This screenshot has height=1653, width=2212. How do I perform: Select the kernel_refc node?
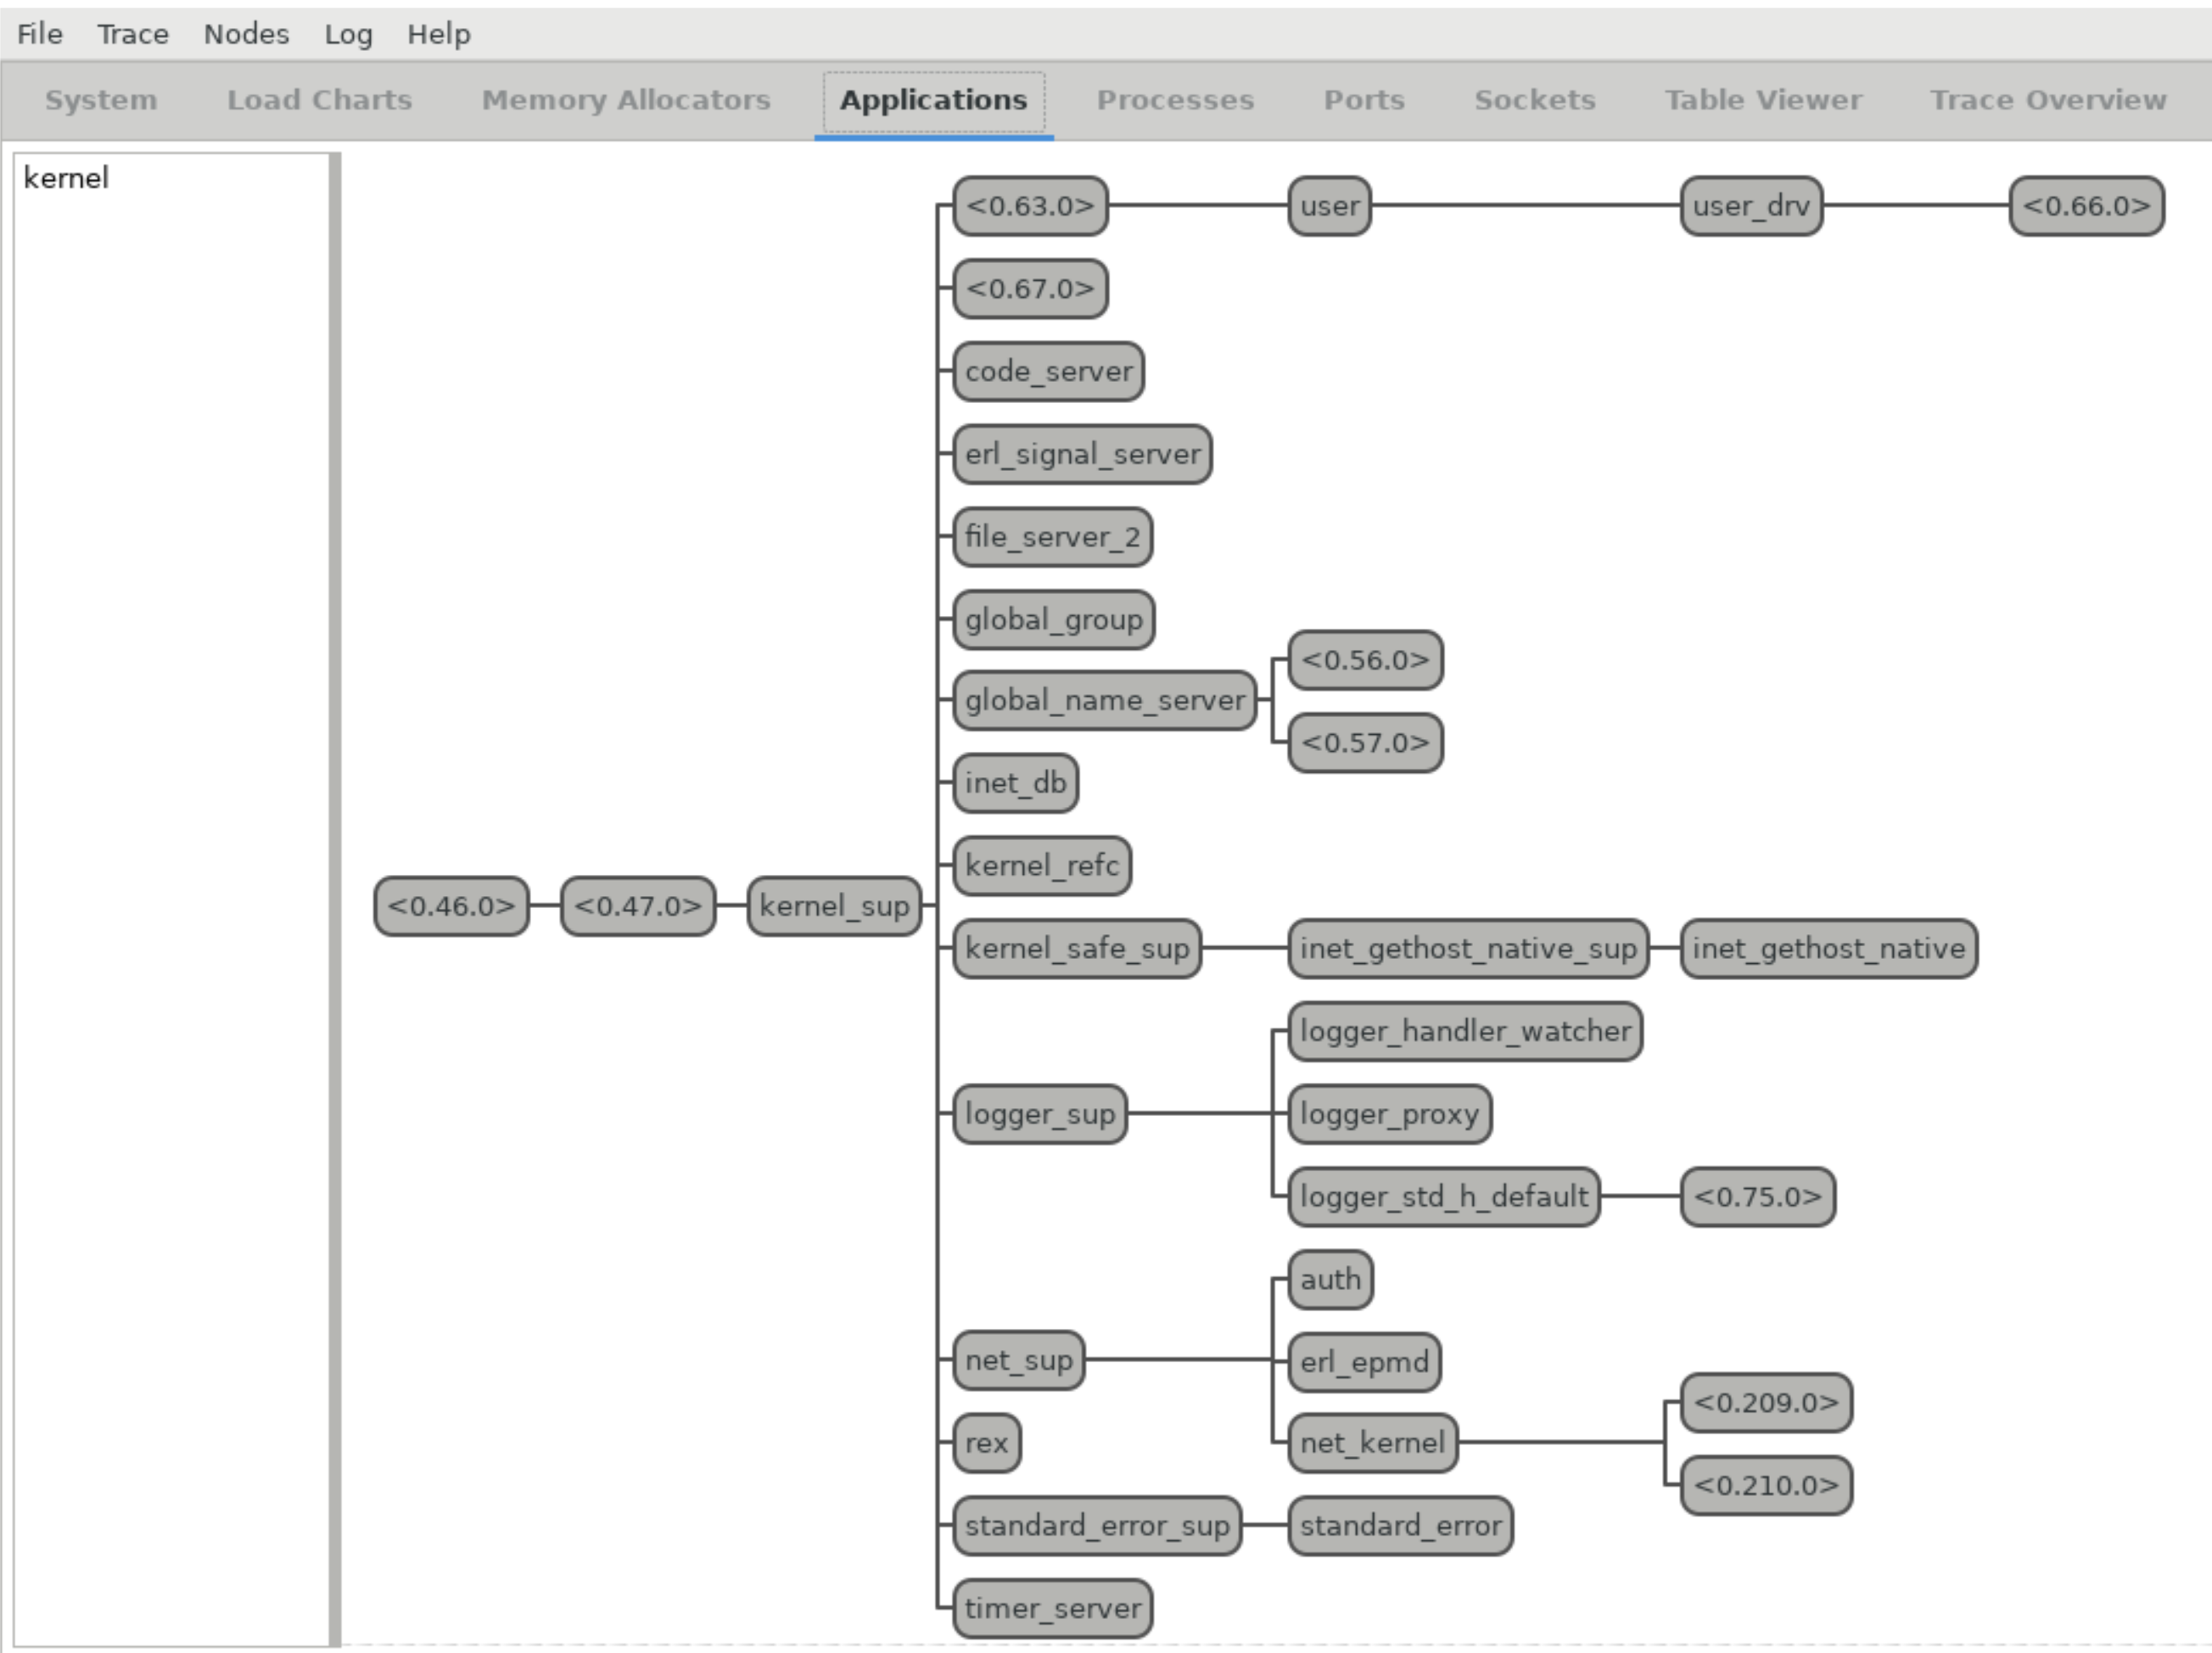click(x=1041, y=865)
